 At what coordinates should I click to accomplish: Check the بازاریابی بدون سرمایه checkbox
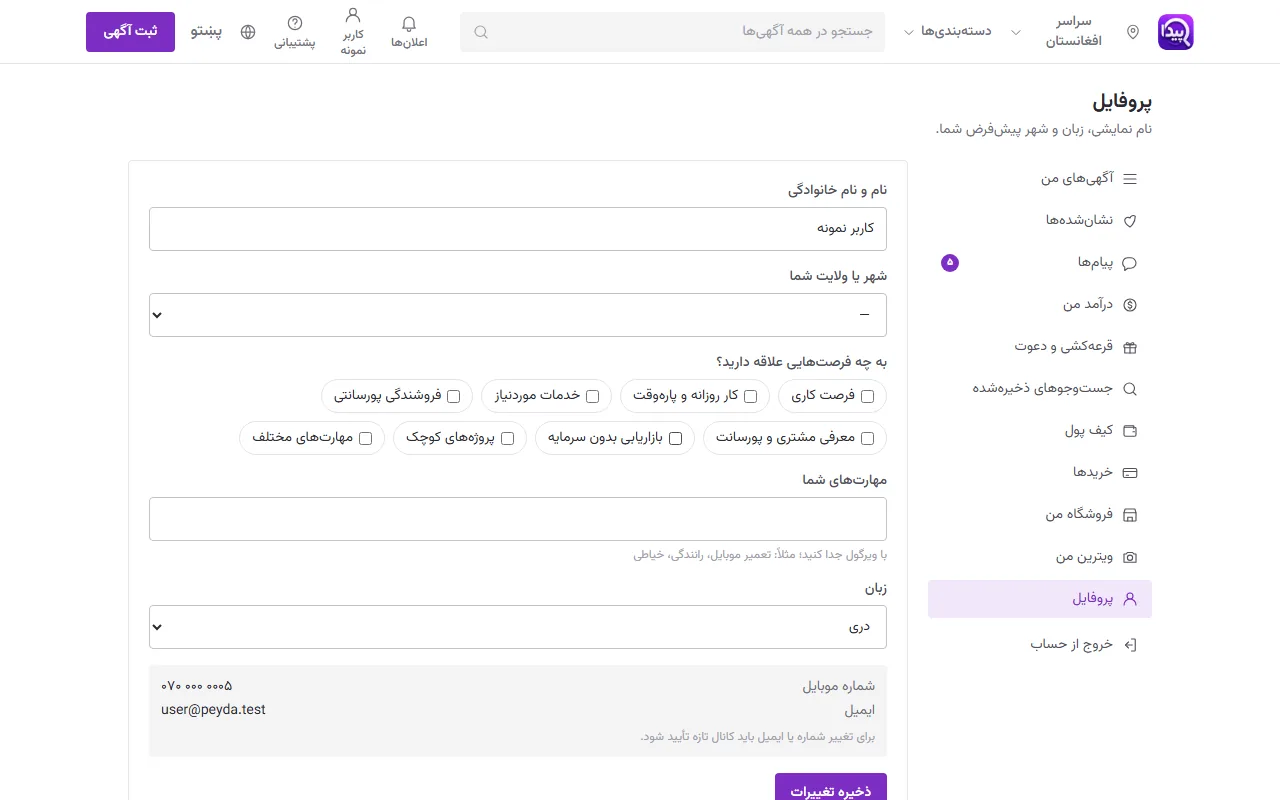676,438
